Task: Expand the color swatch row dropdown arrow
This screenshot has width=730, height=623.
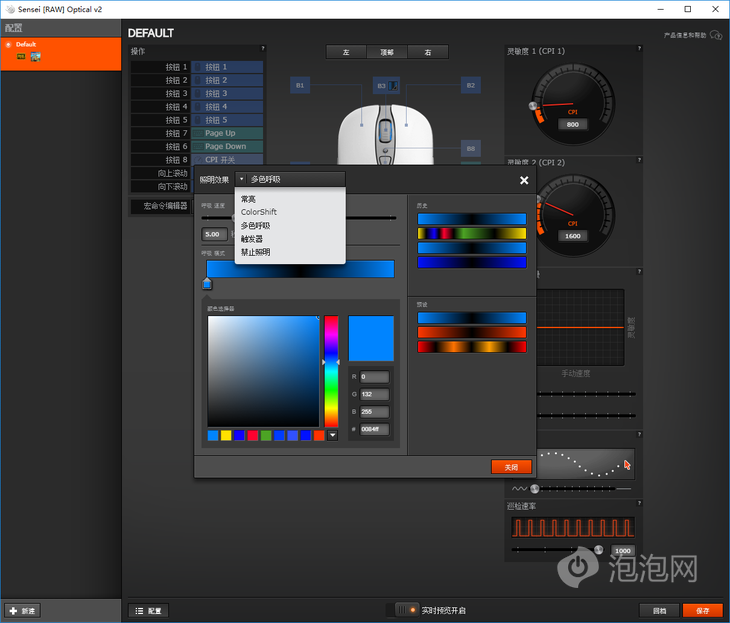Action: tap(332, 435)
